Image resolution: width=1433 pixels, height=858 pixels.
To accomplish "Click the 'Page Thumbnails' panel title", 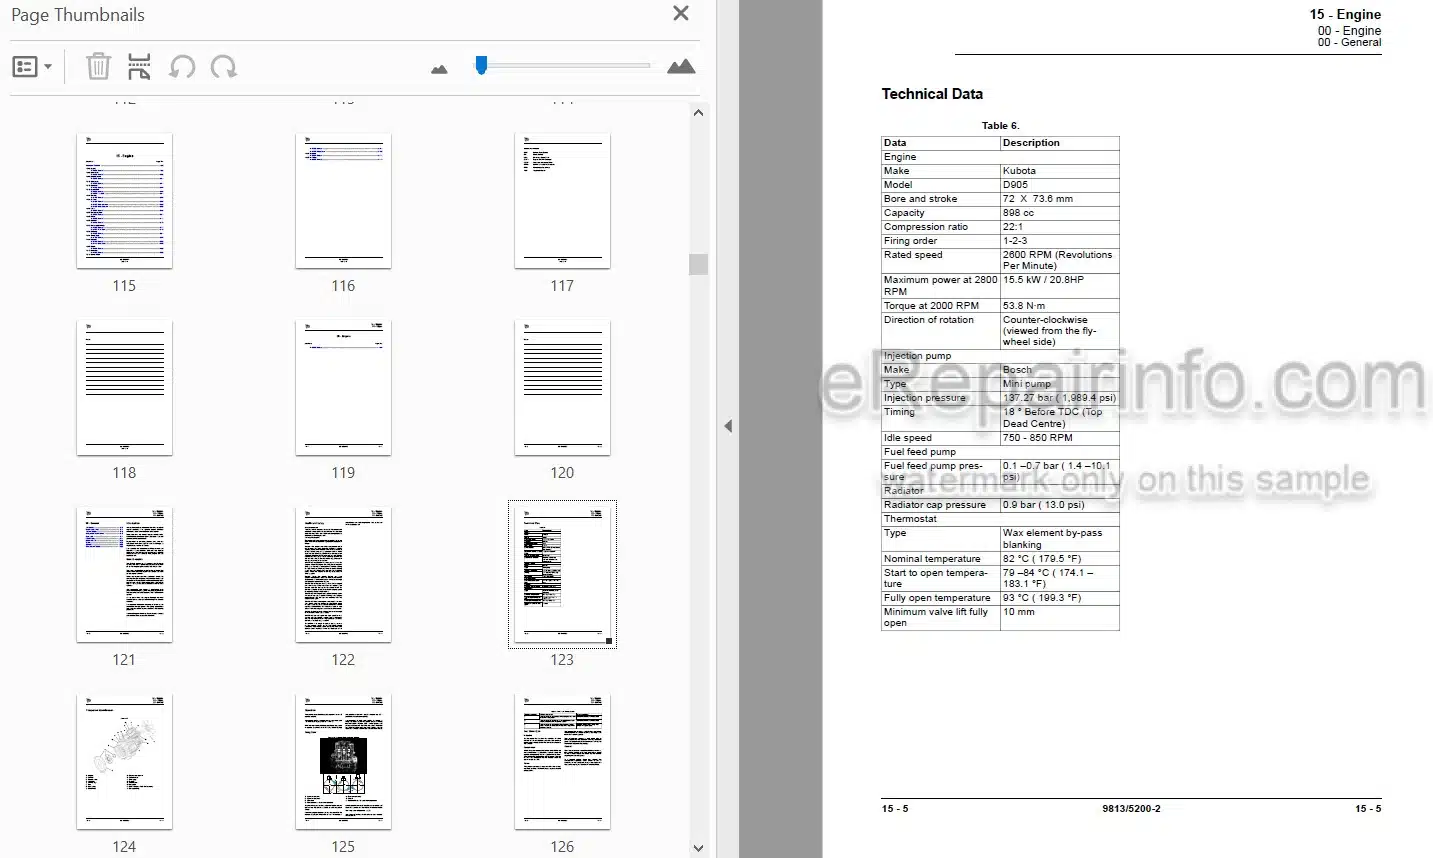I will pos(78,15).
